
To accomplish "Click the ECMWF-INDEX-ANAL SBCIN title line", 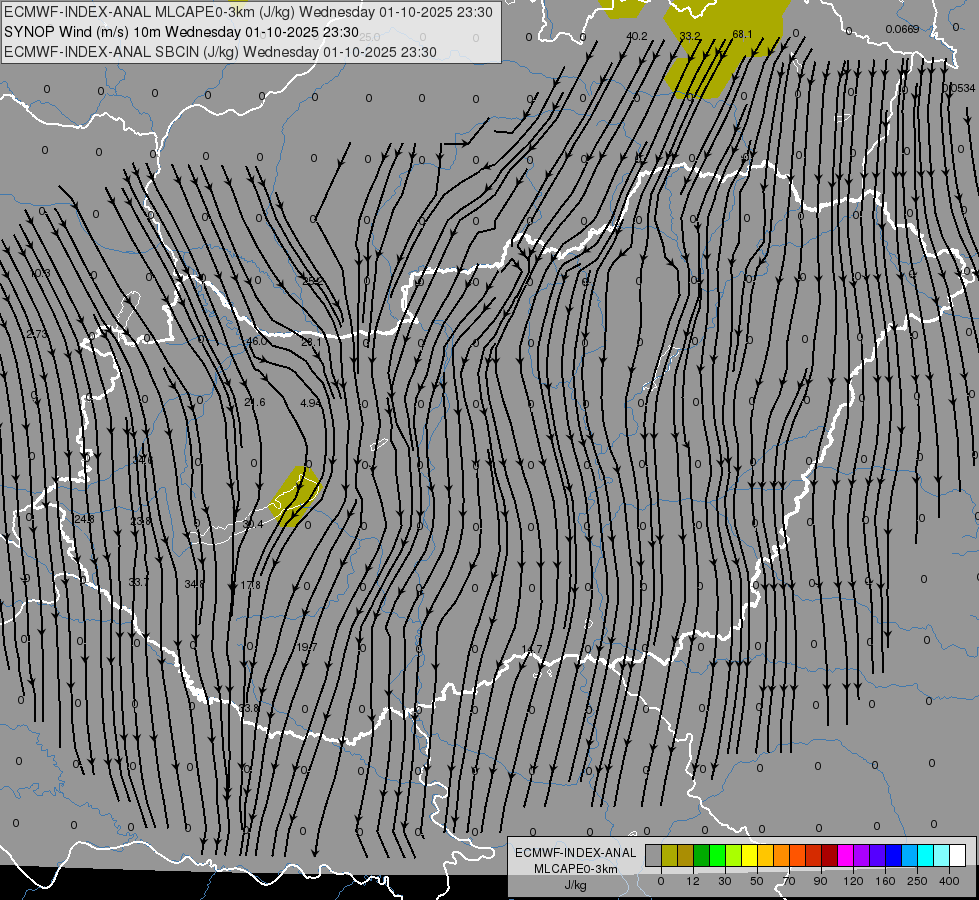I will coord(220,51).
